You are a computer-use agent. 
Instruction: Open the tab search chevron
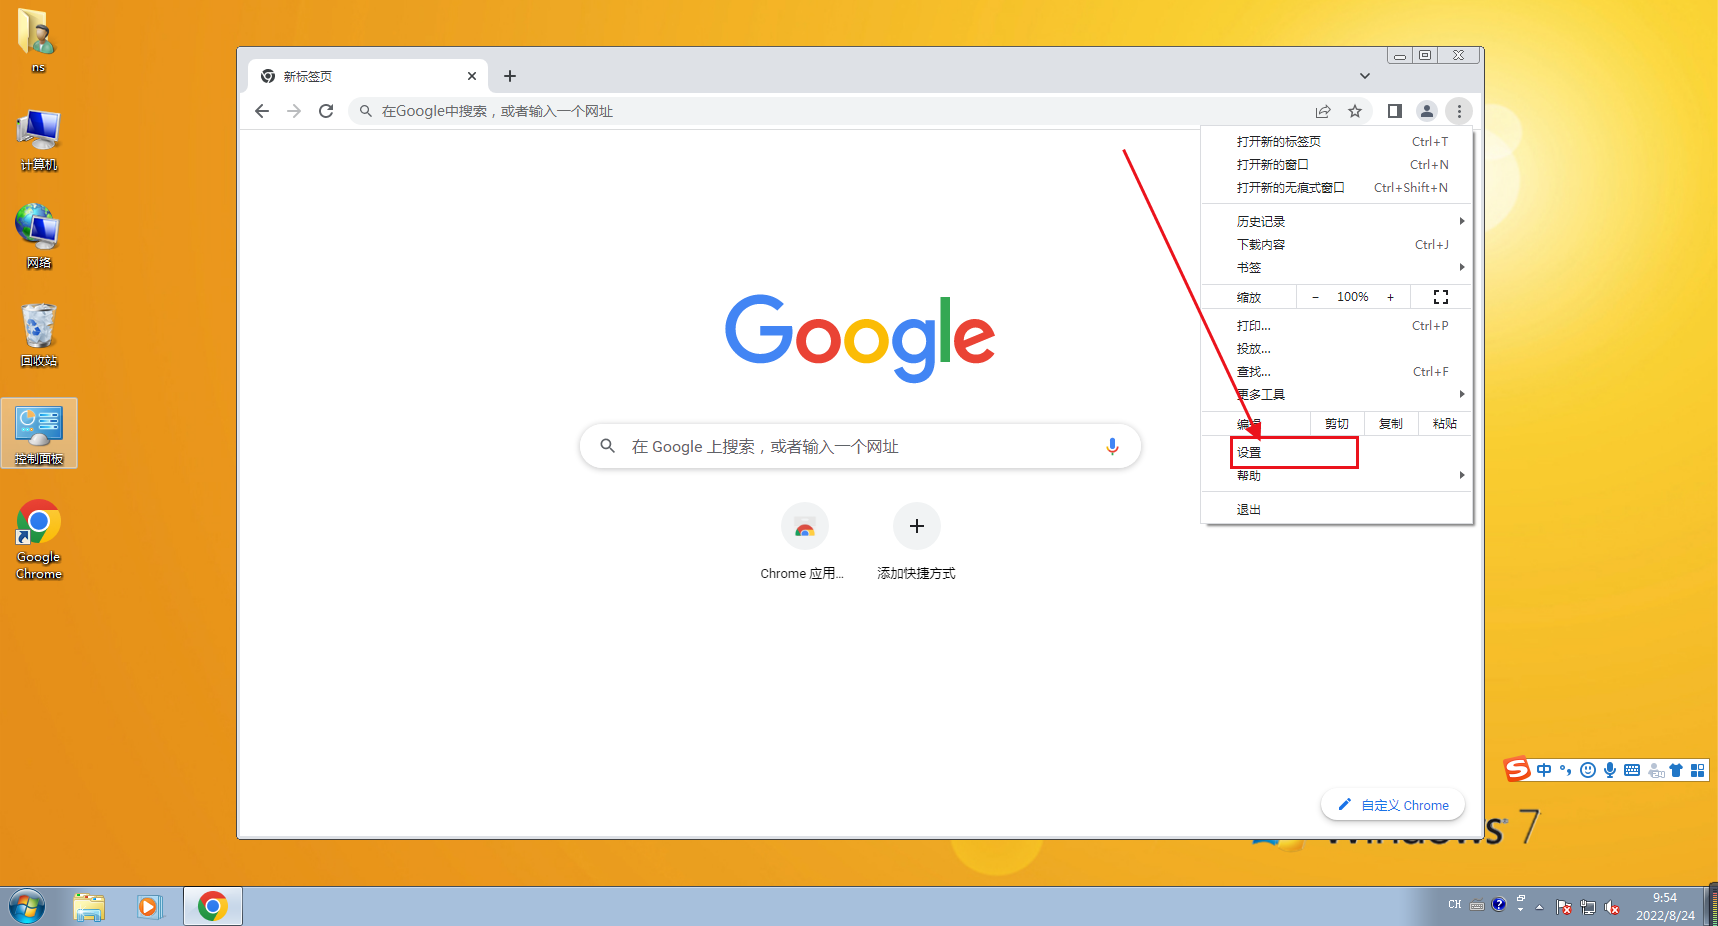(1365, 76)
